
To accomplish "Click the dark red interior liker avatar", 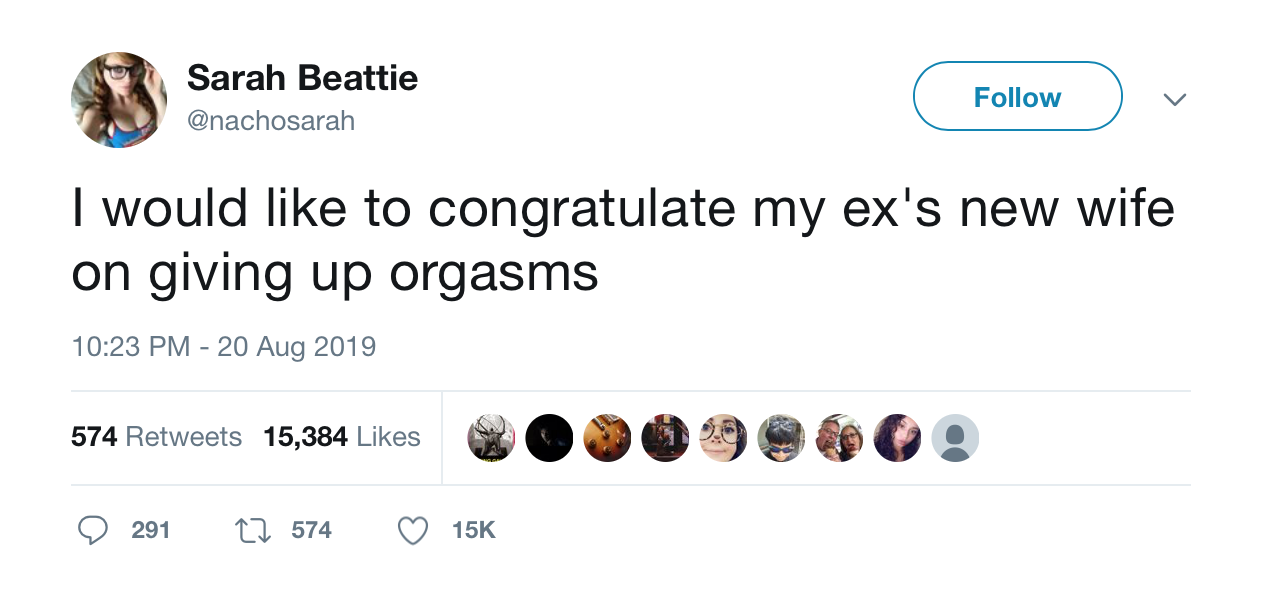I will (x=665, y=438).
